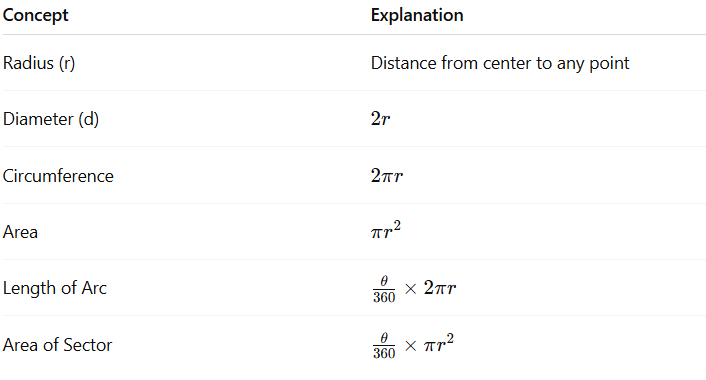The width and height of the screenshot is (706, 380).
Task: Select the Area of Sector label
Action: 57,345
